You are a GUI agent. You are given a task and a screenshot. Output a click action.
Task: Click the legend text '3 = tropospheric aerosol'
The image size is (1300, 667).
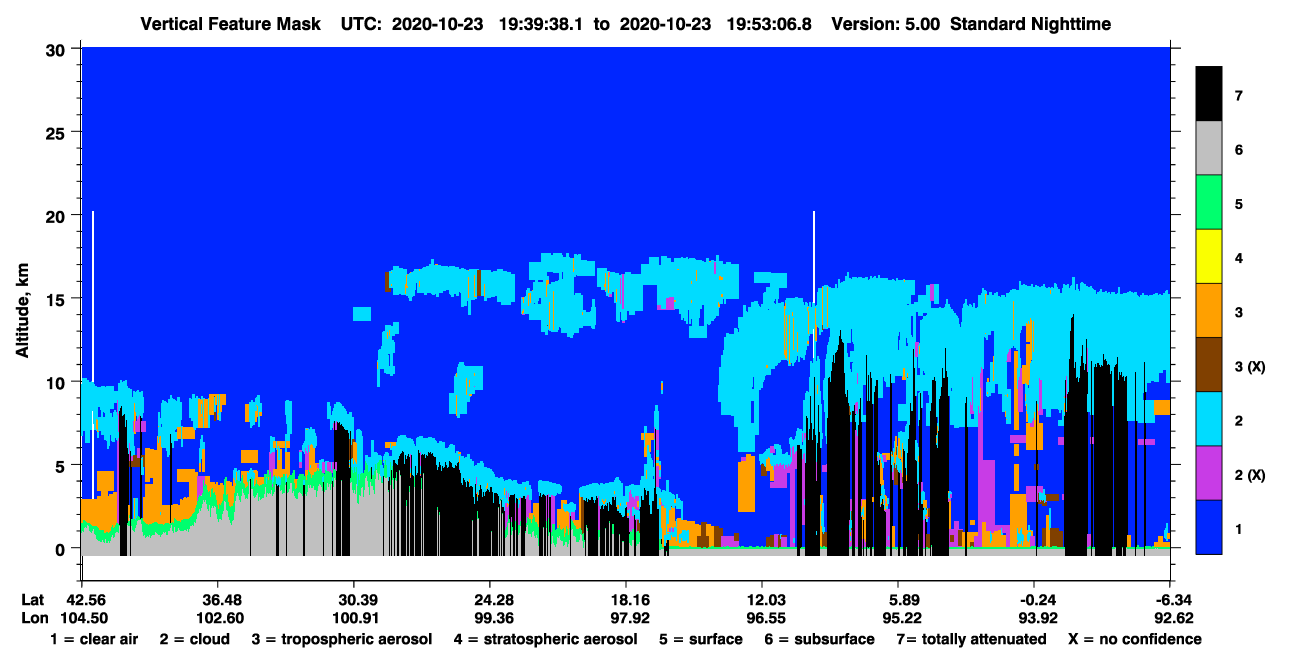[x=342, y=640]
